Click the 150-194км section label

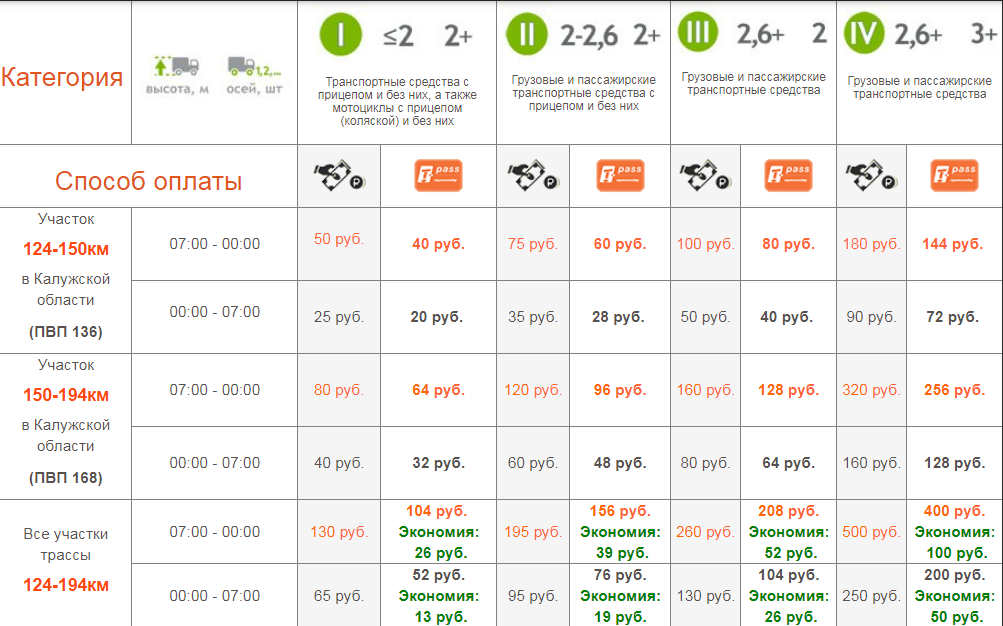(66, 395)
